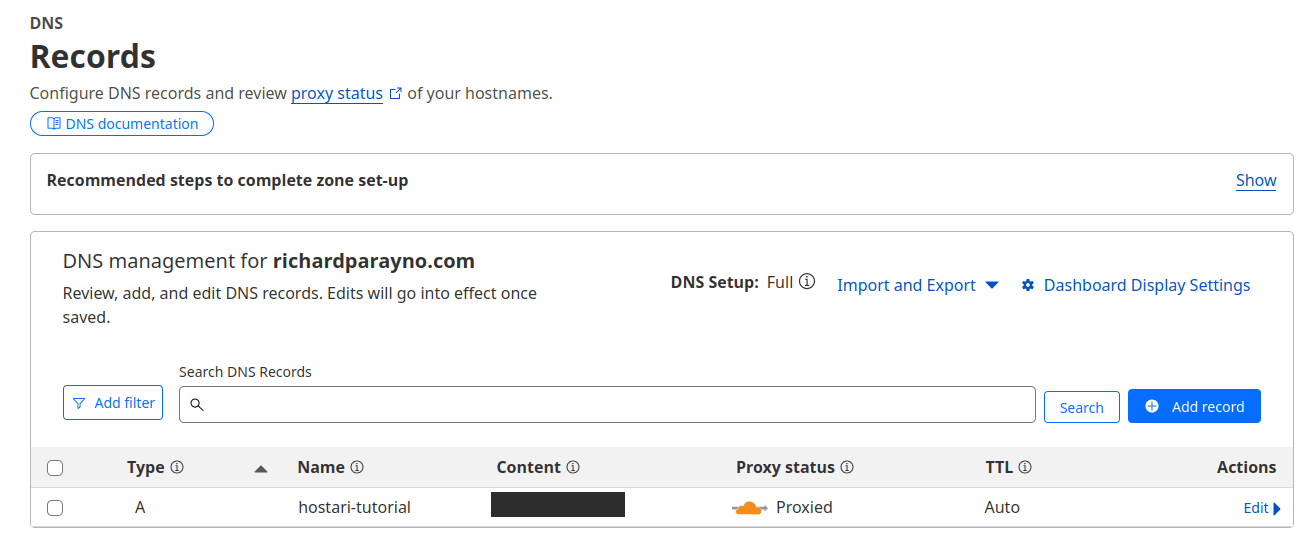1307x535 pixels.
Task: Edit the hostari-tutorial record
Action: [x=1262, y=508]
